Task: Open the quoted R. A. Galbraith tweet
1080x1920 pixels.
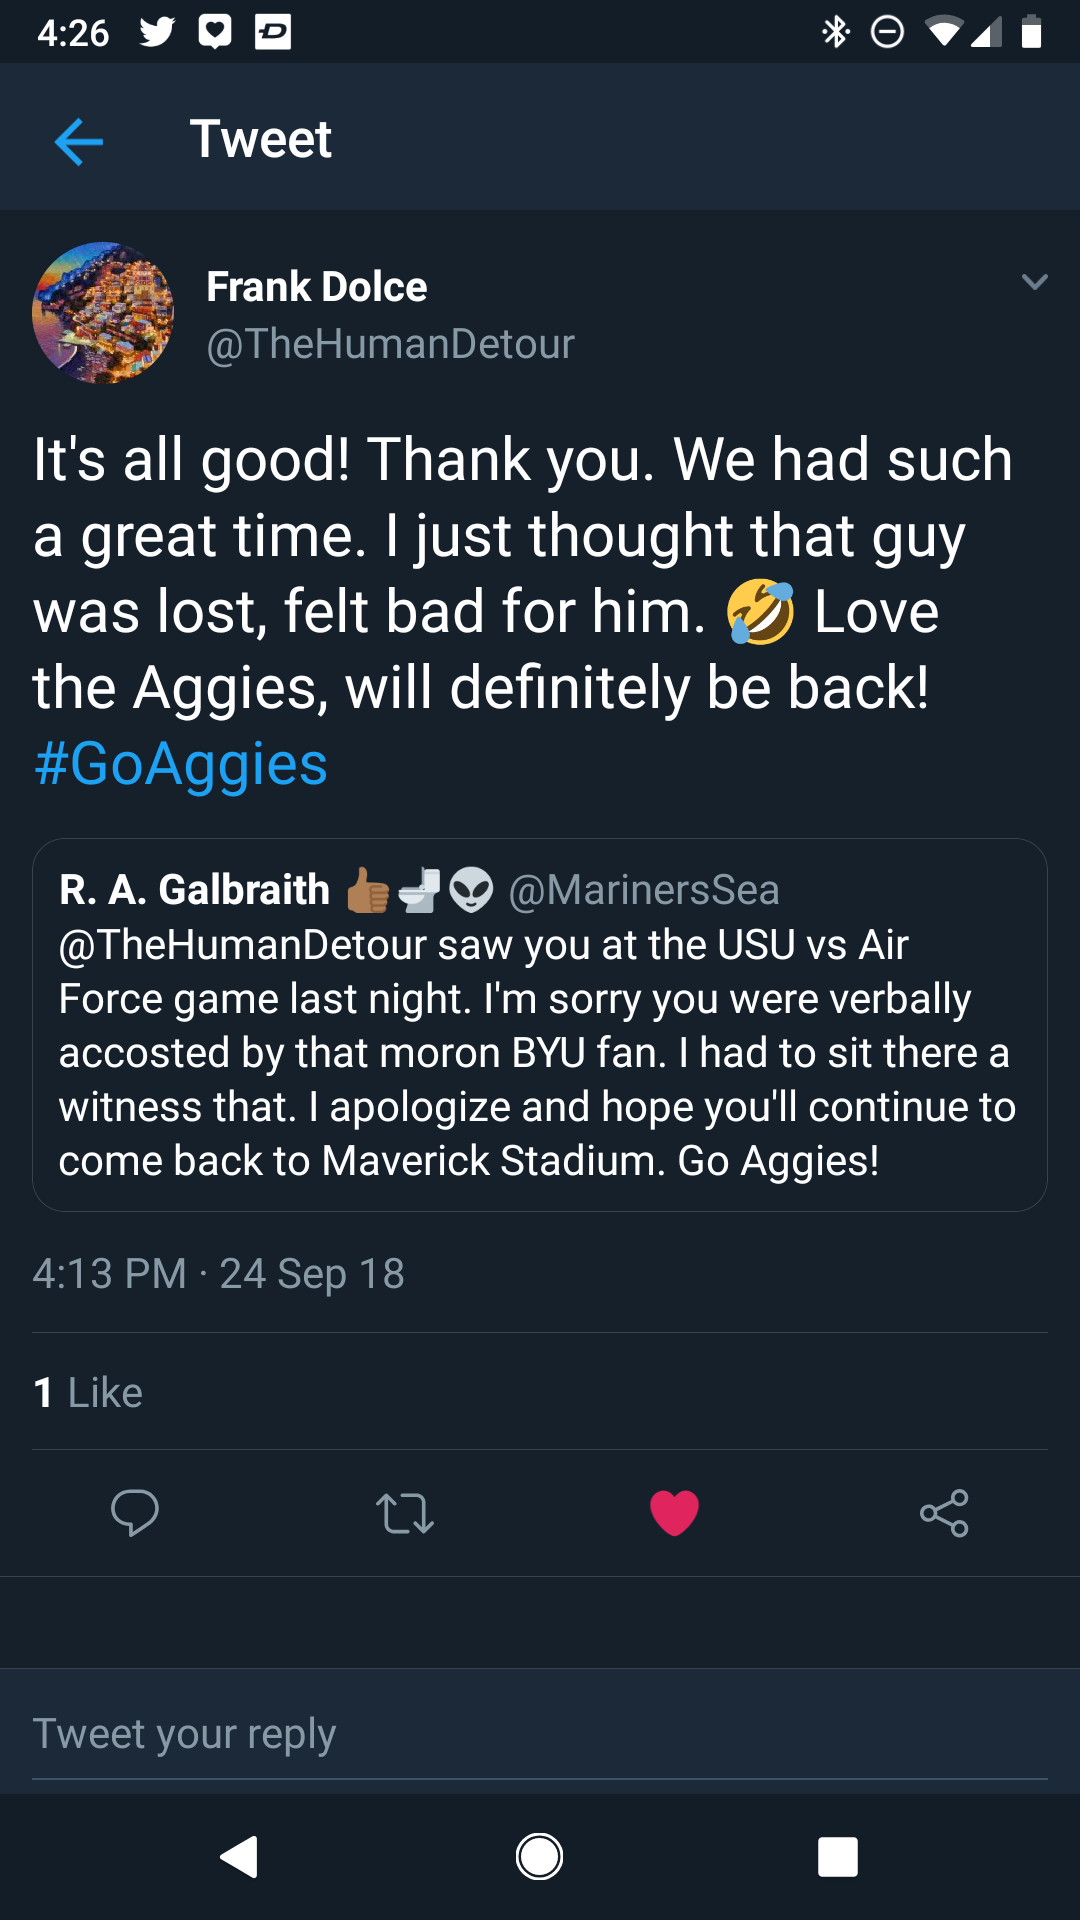Action: click(540, 1025)
